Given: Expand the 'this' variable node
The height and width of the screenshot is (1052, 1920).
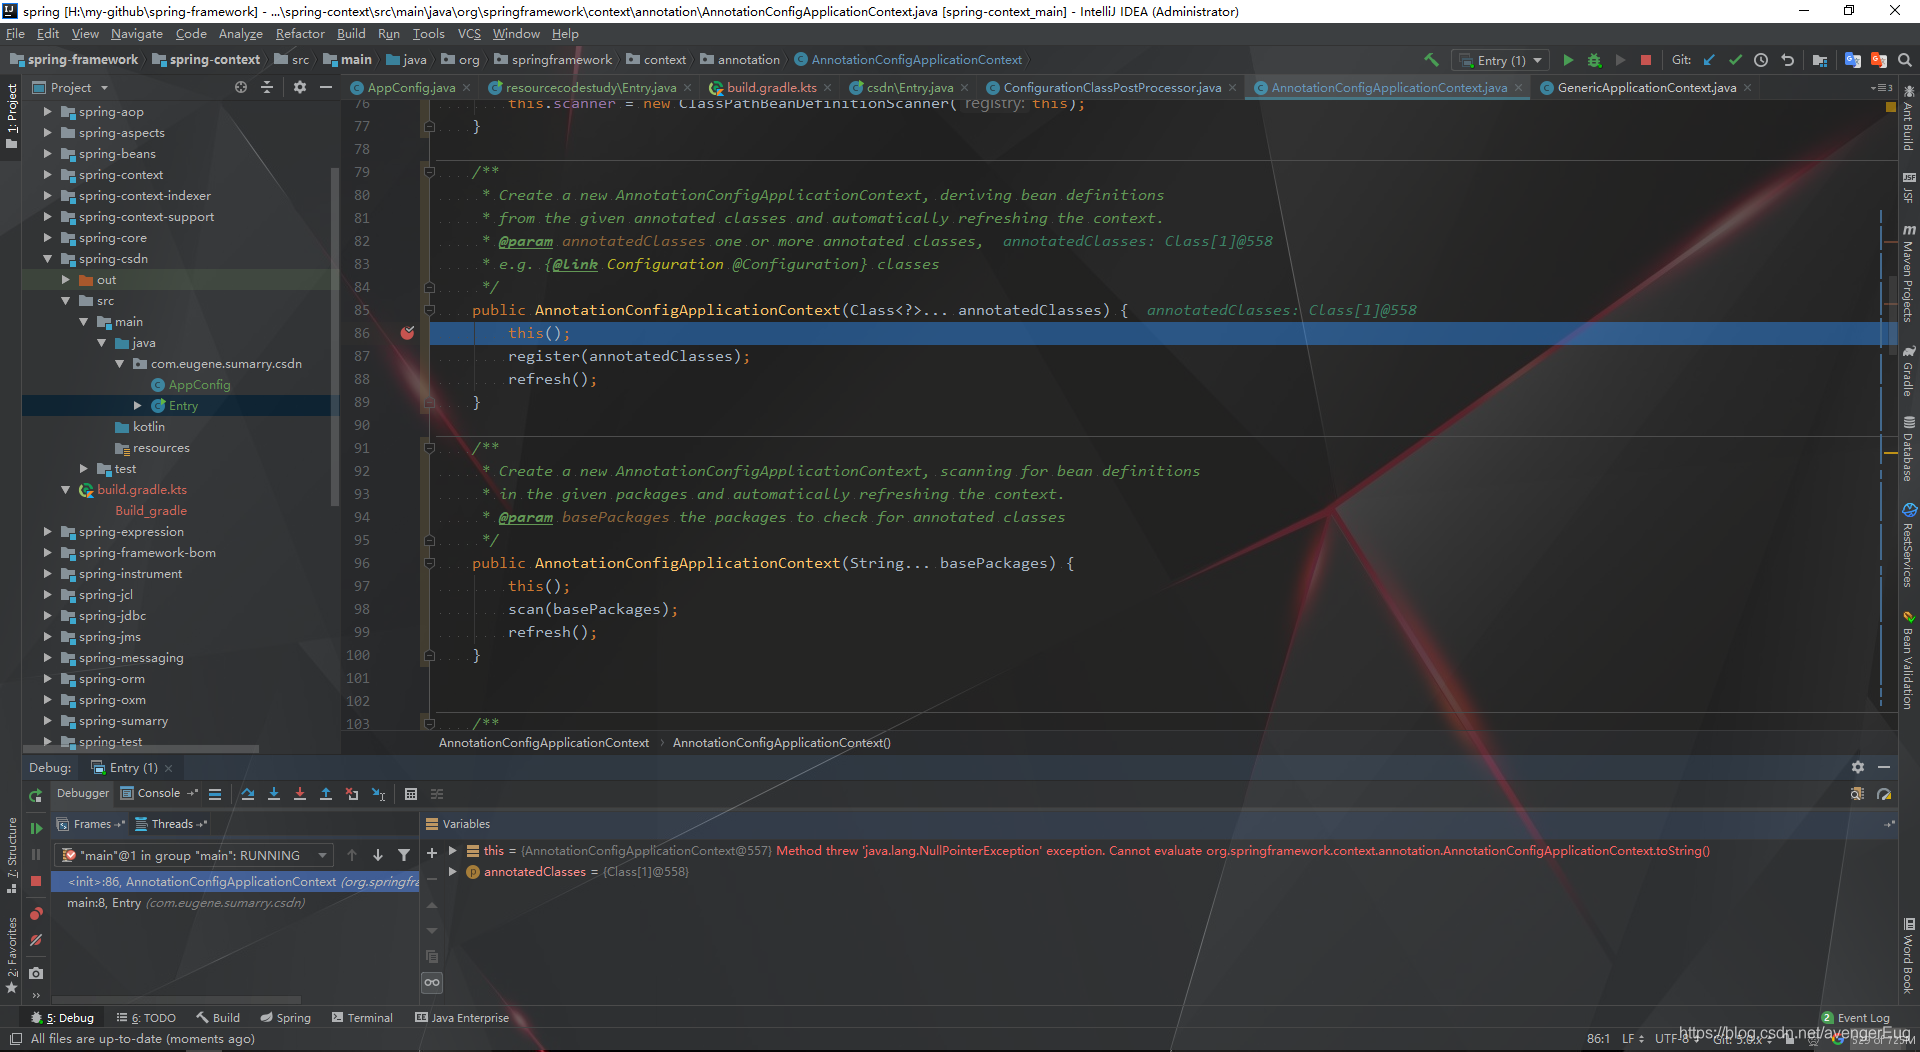Looking at the screenshot, I should (453, 851).
